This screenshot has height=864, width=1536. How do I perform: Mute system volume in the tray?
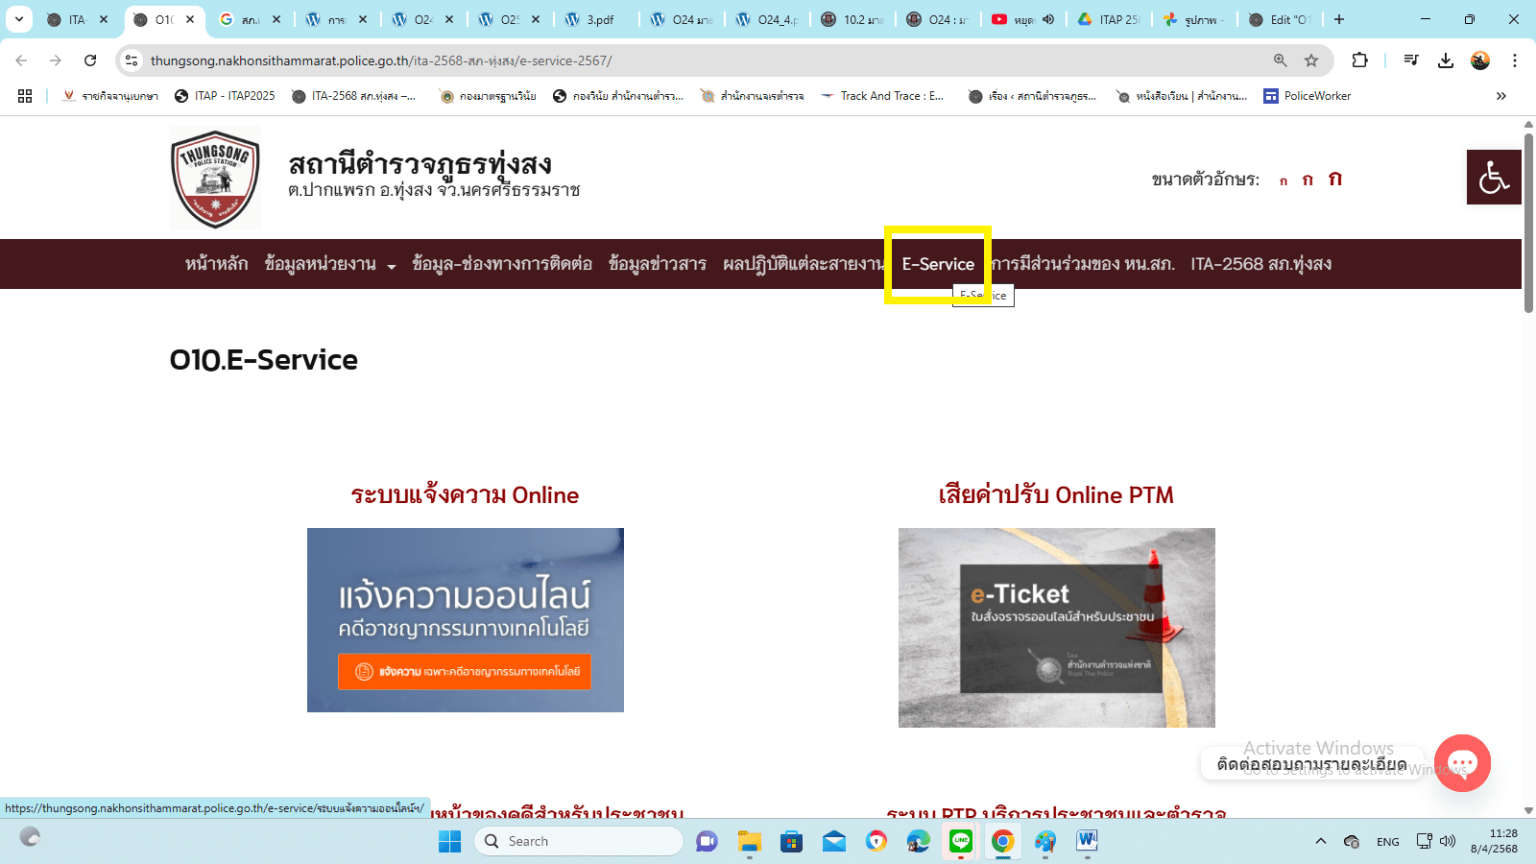coord(1449,841)
